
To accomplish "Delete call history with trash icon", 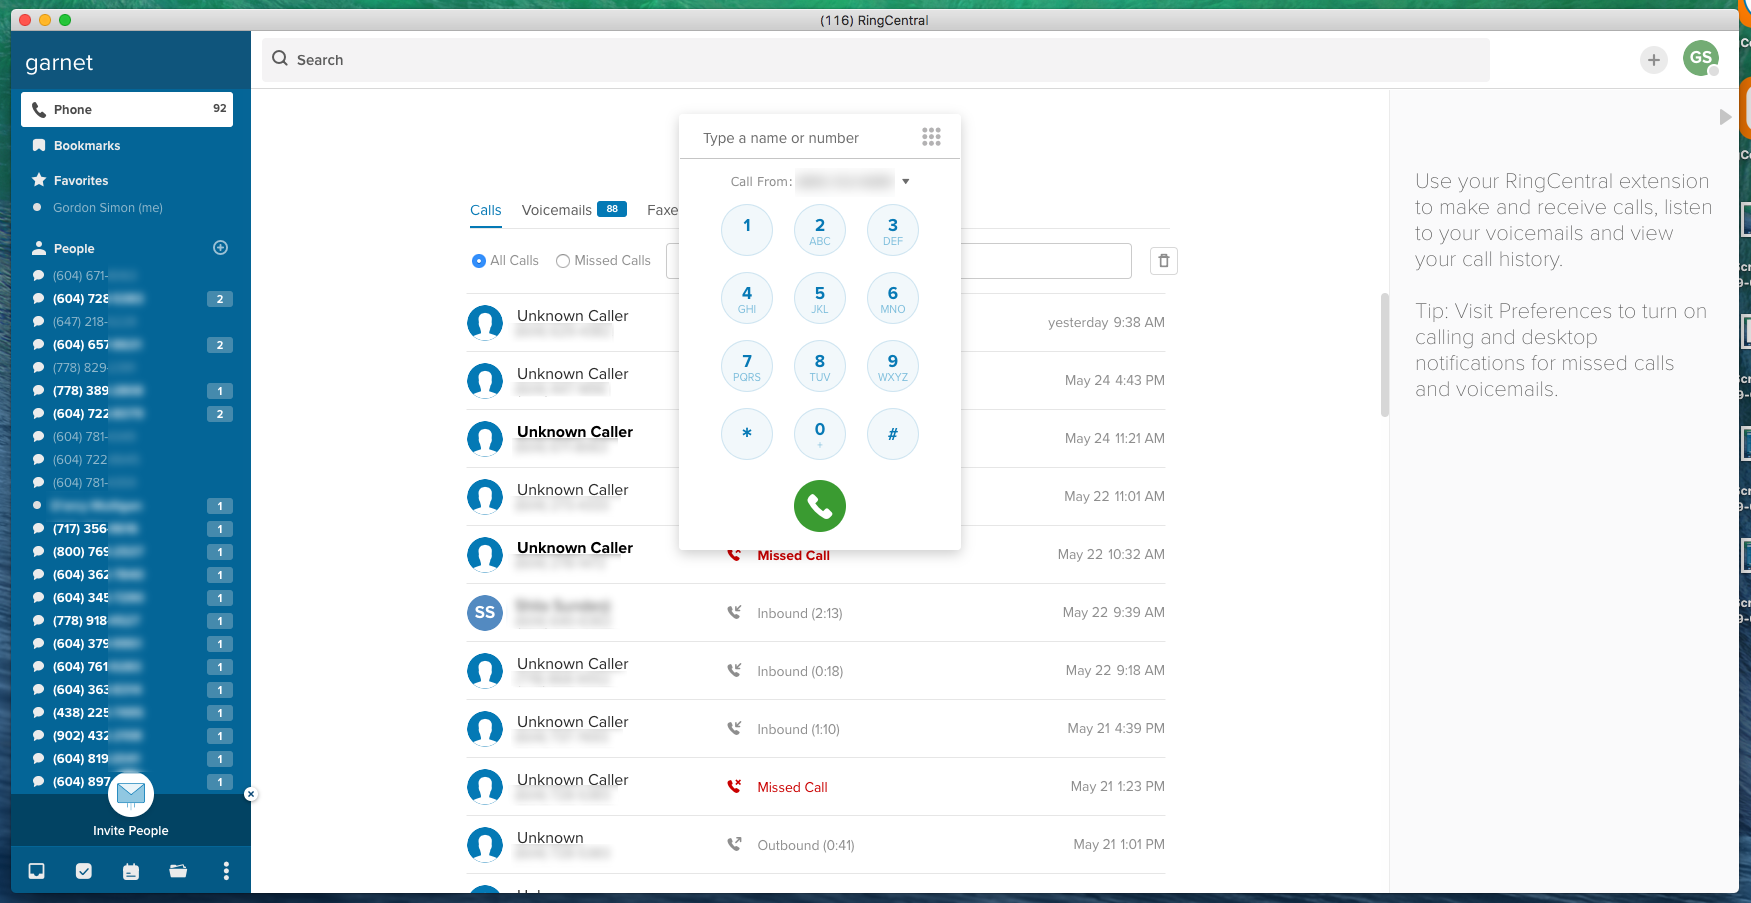I will click(1163, 261).
